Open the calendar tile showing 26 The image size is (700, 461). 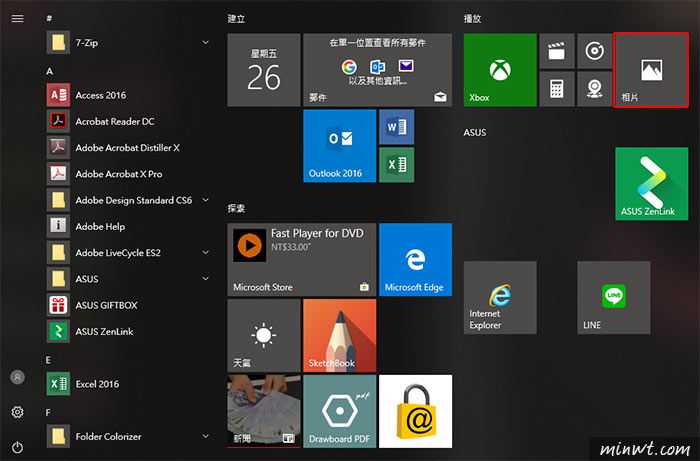264,70
